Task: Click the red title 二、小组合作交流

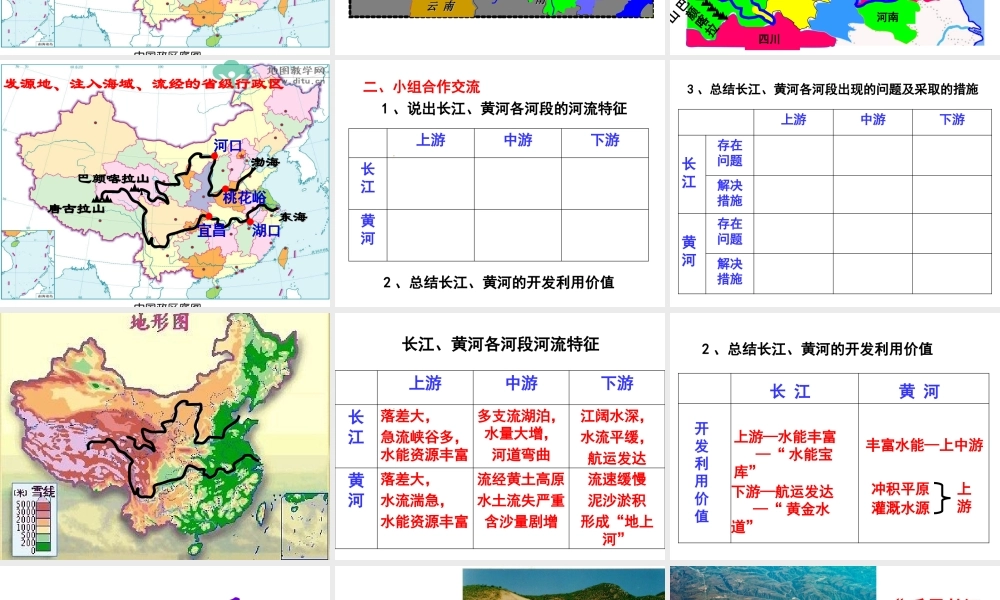Action: (x=422, y=87)
